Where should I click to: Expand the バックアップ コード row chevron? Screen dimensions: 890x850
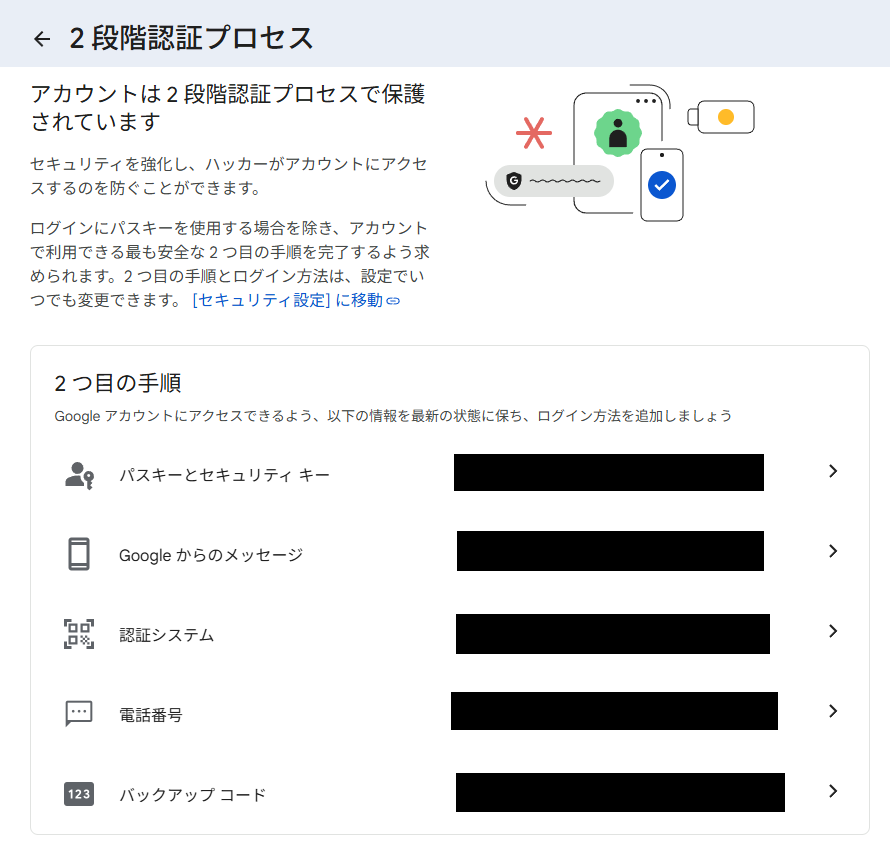(x=833, y=791)
